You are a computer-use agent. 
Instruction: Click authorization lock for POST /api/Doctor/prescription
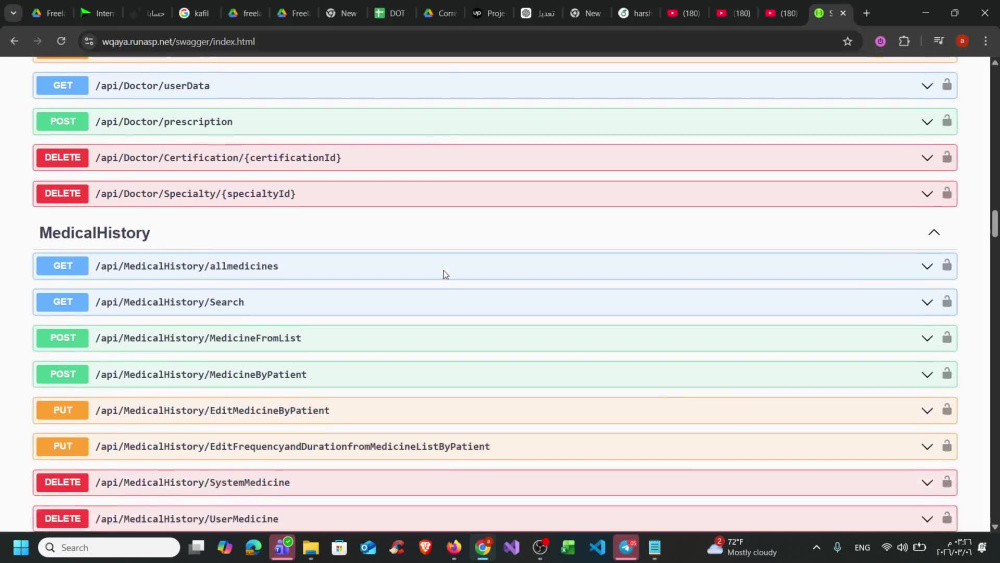pyautogui.click(x=946, y=121)
